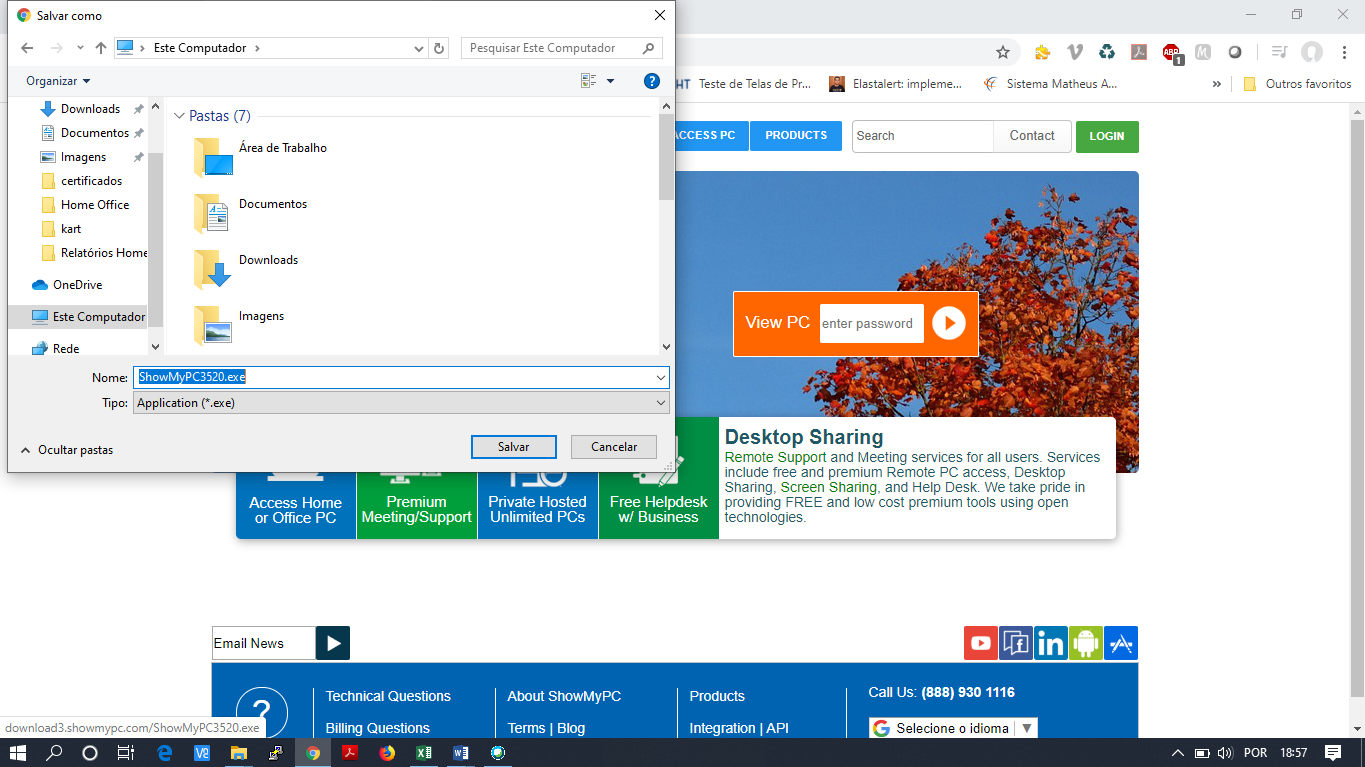1365x767 pixels.
Task: Open Word from the taskbar
Action: coord(461,753)
